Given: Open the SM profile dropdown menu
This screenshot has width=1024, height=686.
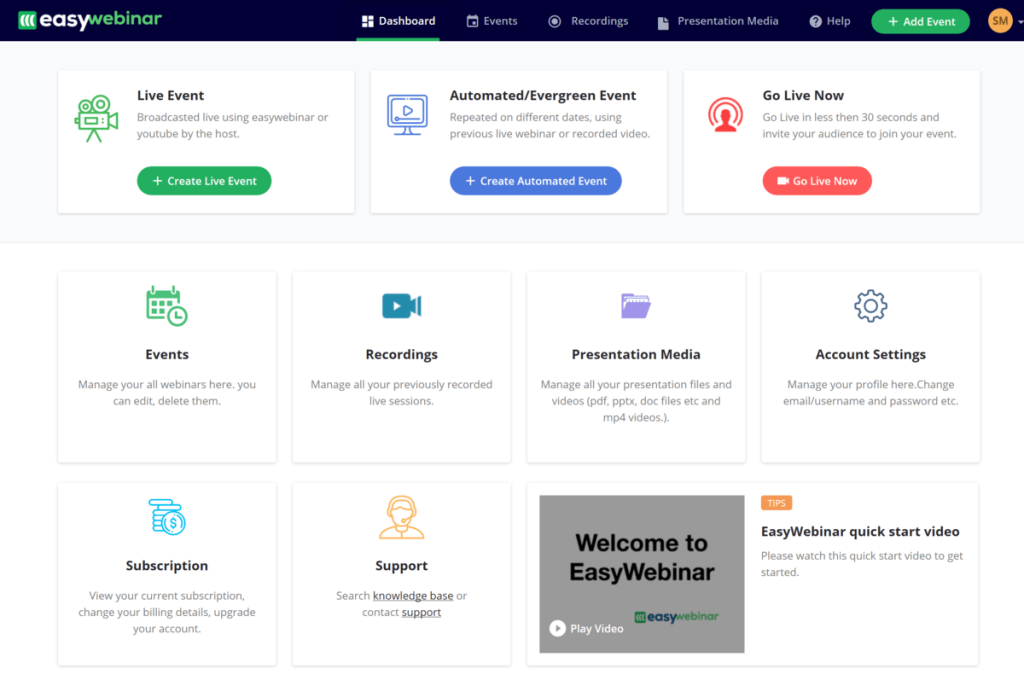Looking at the screenshot, I should point(1000,19).
